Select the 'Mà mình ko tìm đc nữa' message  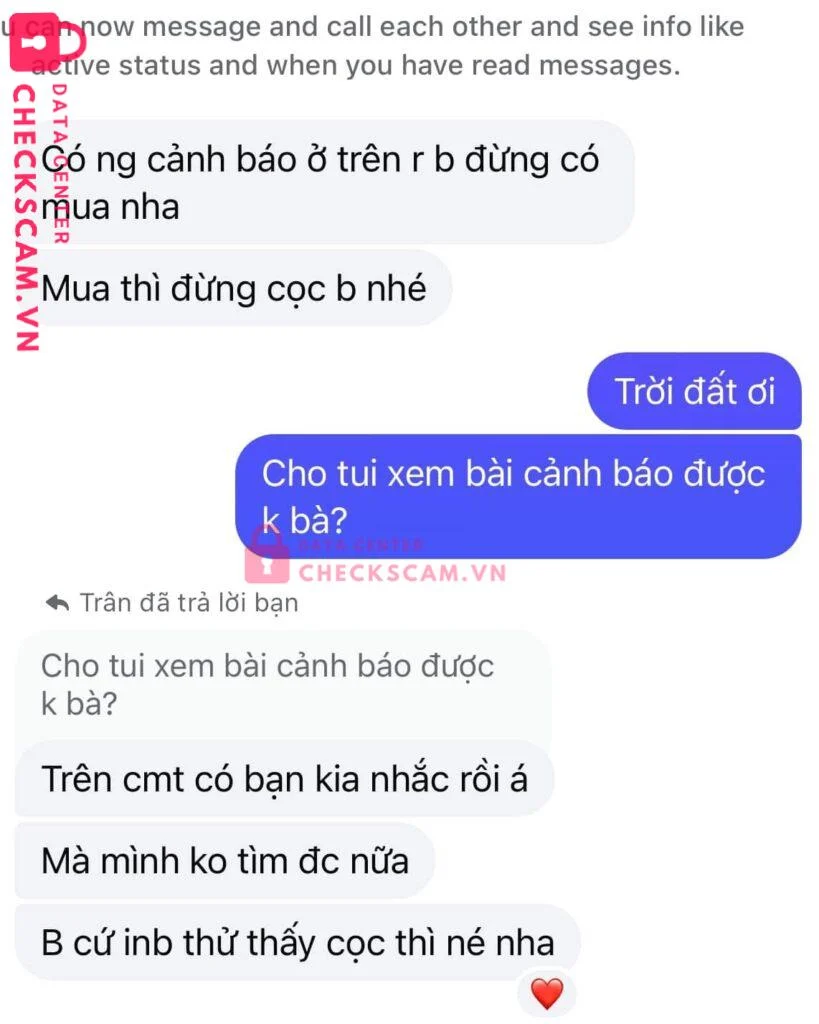(225, 860)
